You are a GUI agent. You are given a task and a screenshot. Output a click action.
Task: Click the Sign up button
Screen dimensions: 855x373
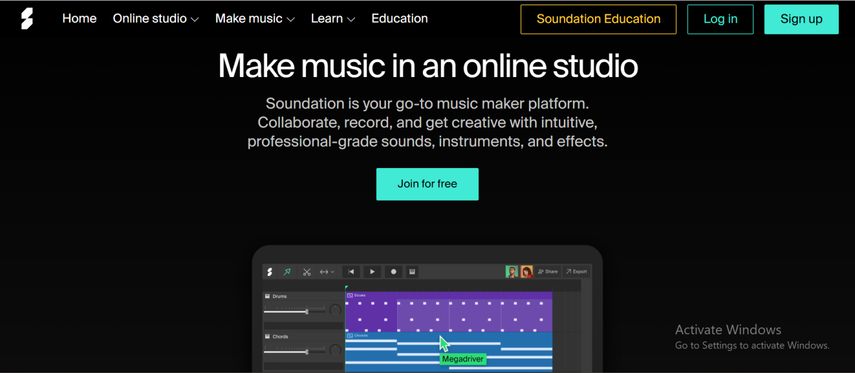click(x=801, y=19)
